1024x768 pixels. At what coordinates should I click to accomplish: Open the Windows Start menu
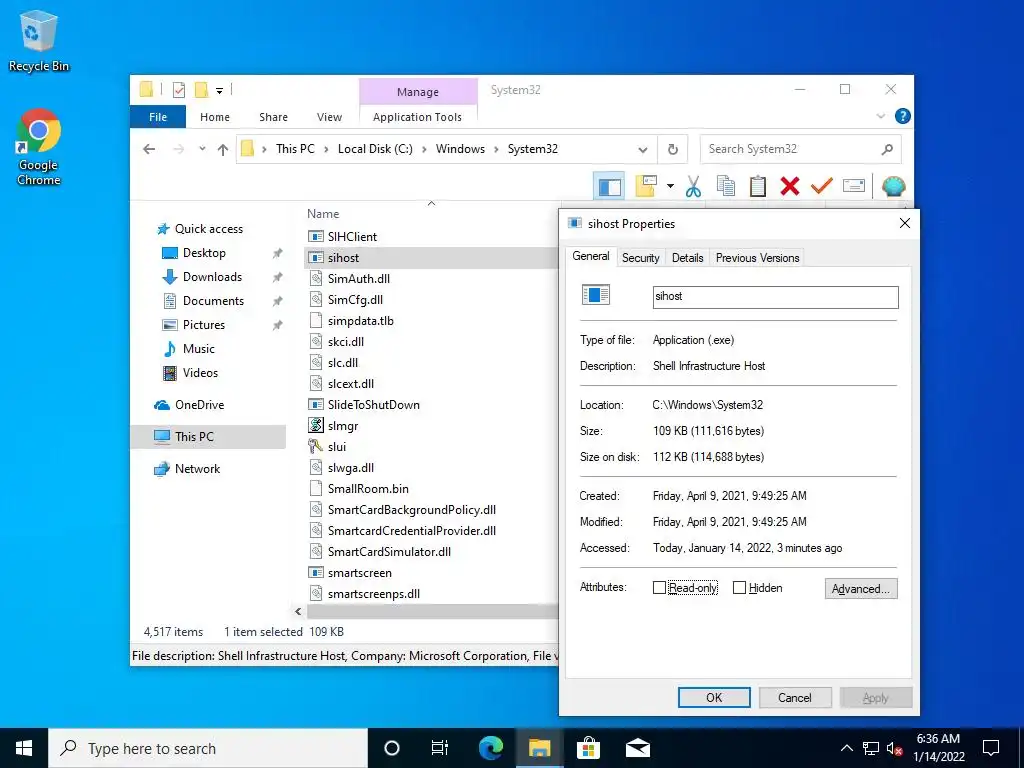[x=24, y=748]
